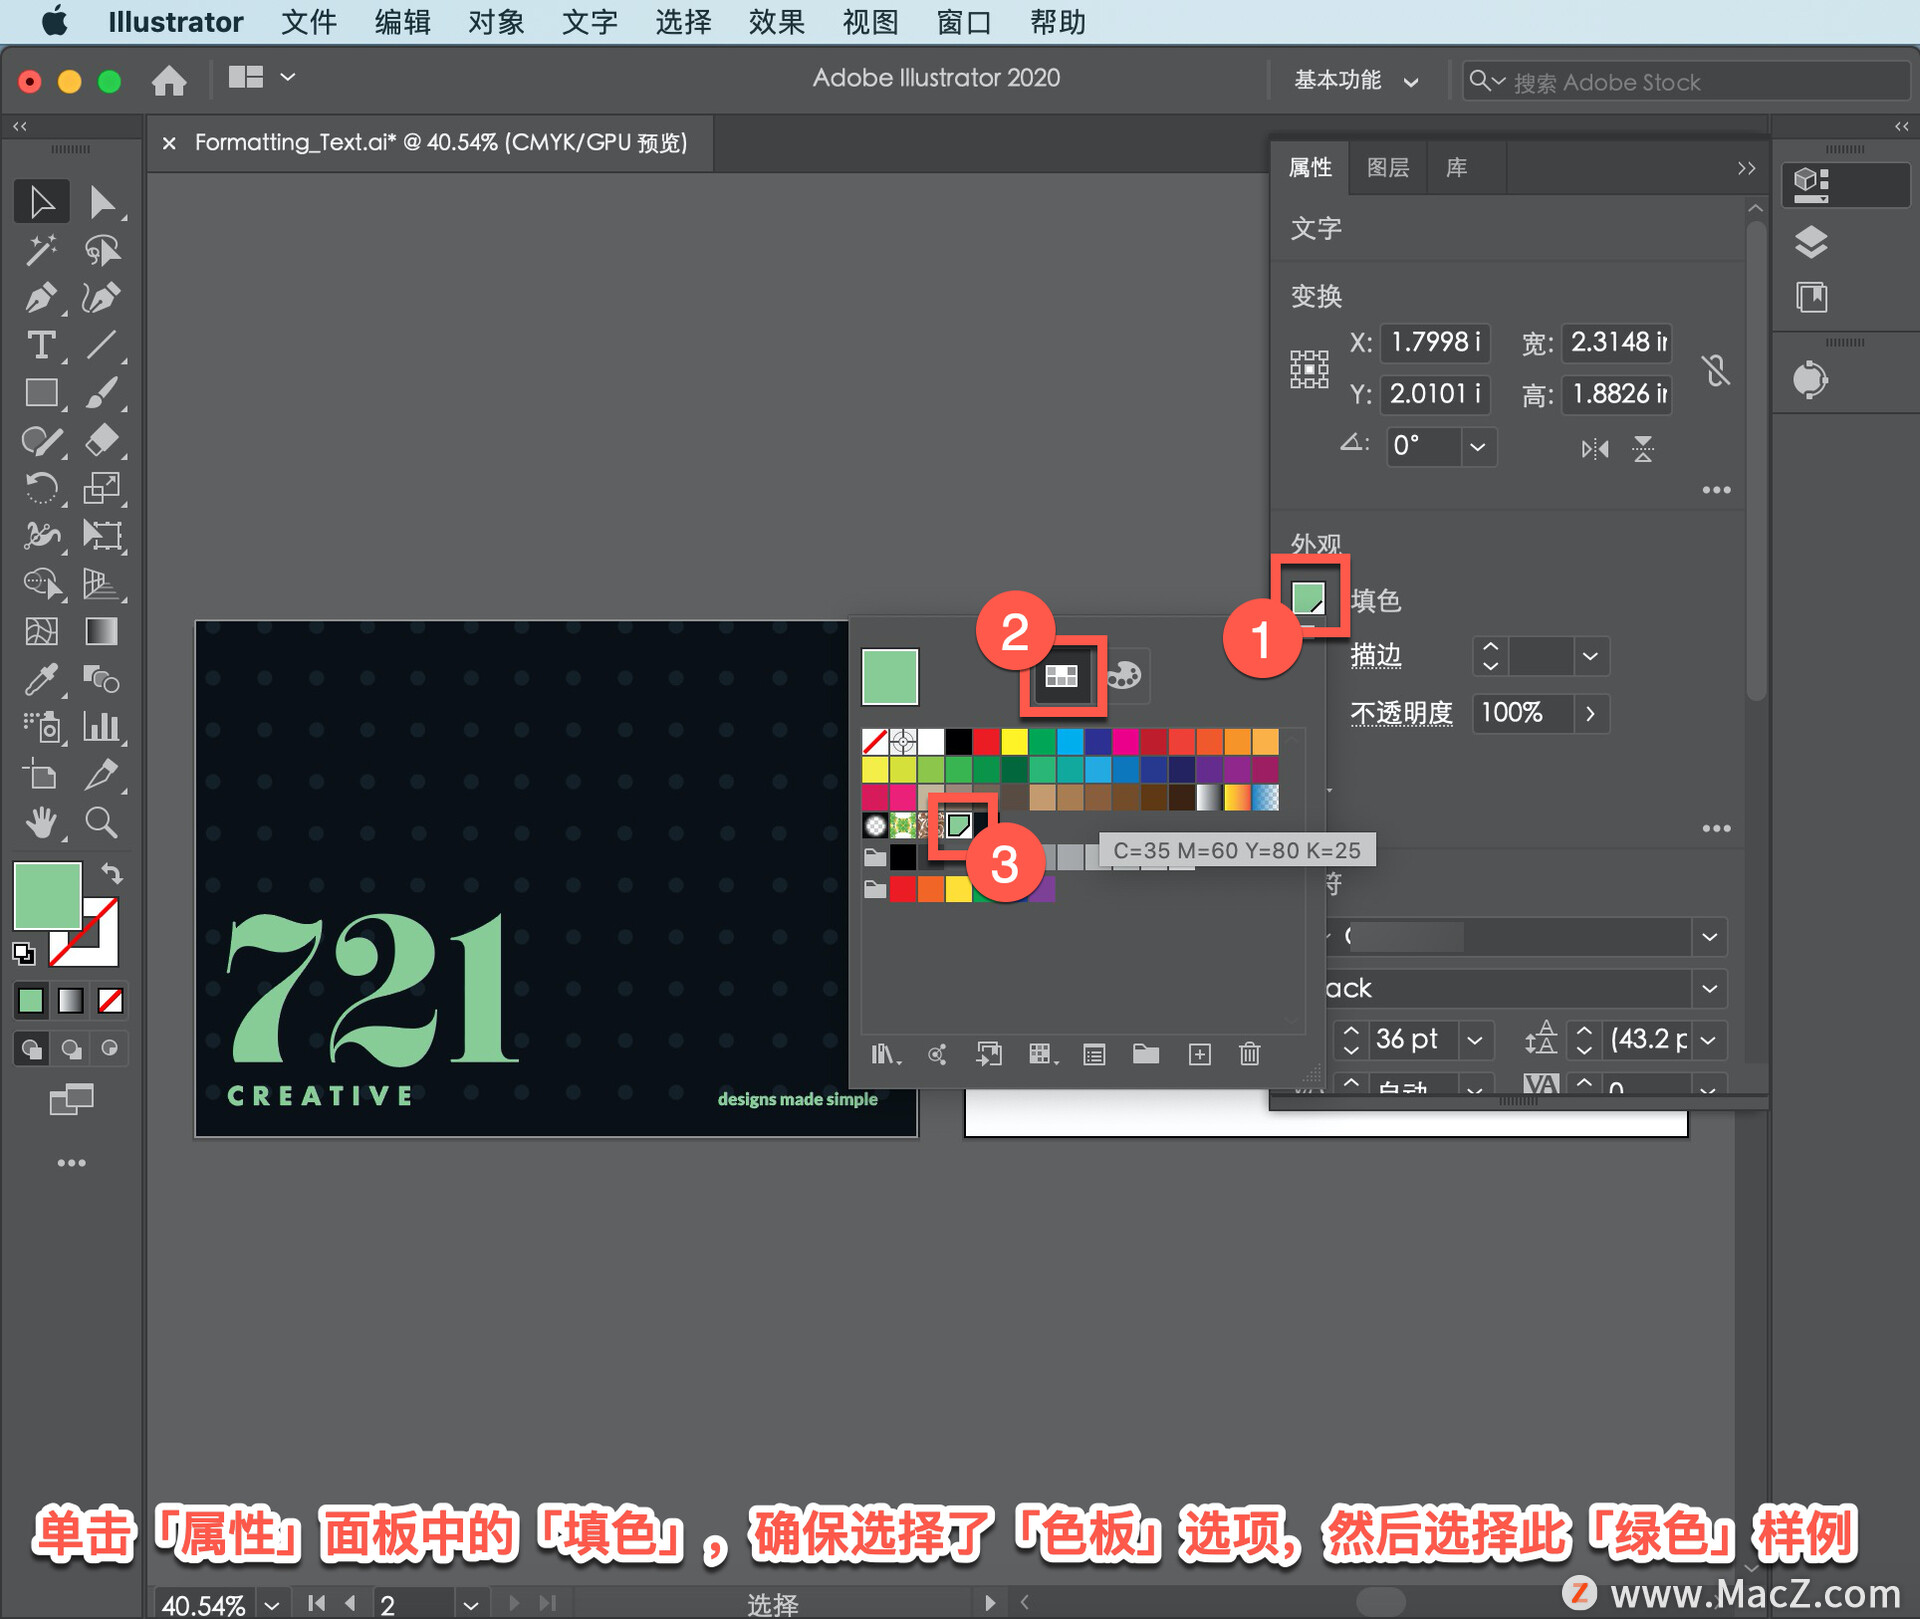The width and height of the screenshot is (1920, 1619).
Task: Go Home from the app bar
Action: [x=169, y=79]
